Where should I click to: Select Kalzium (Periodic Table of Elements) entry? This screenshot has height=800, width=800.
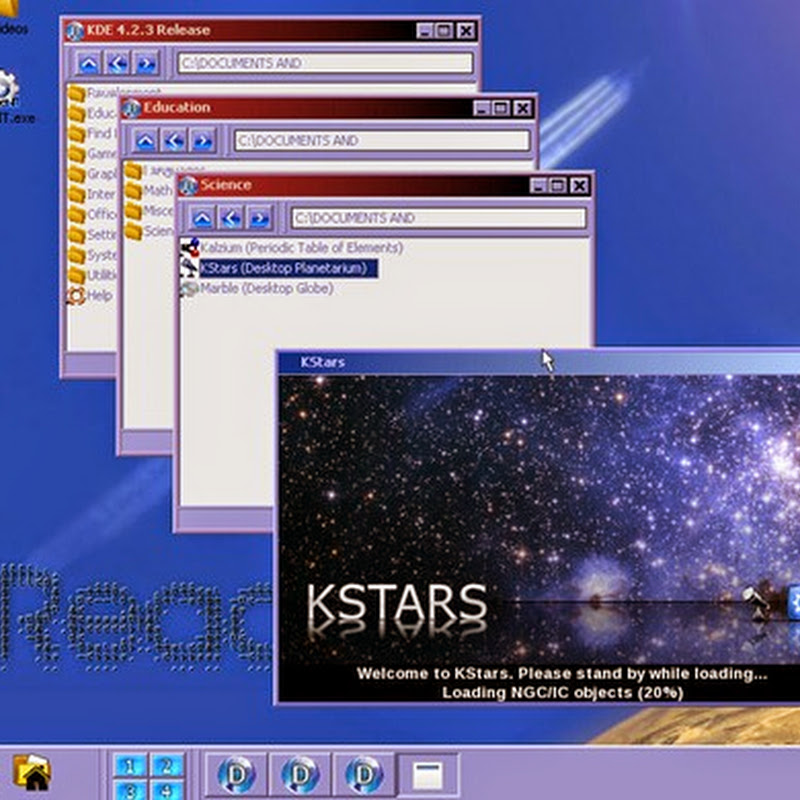292,248
